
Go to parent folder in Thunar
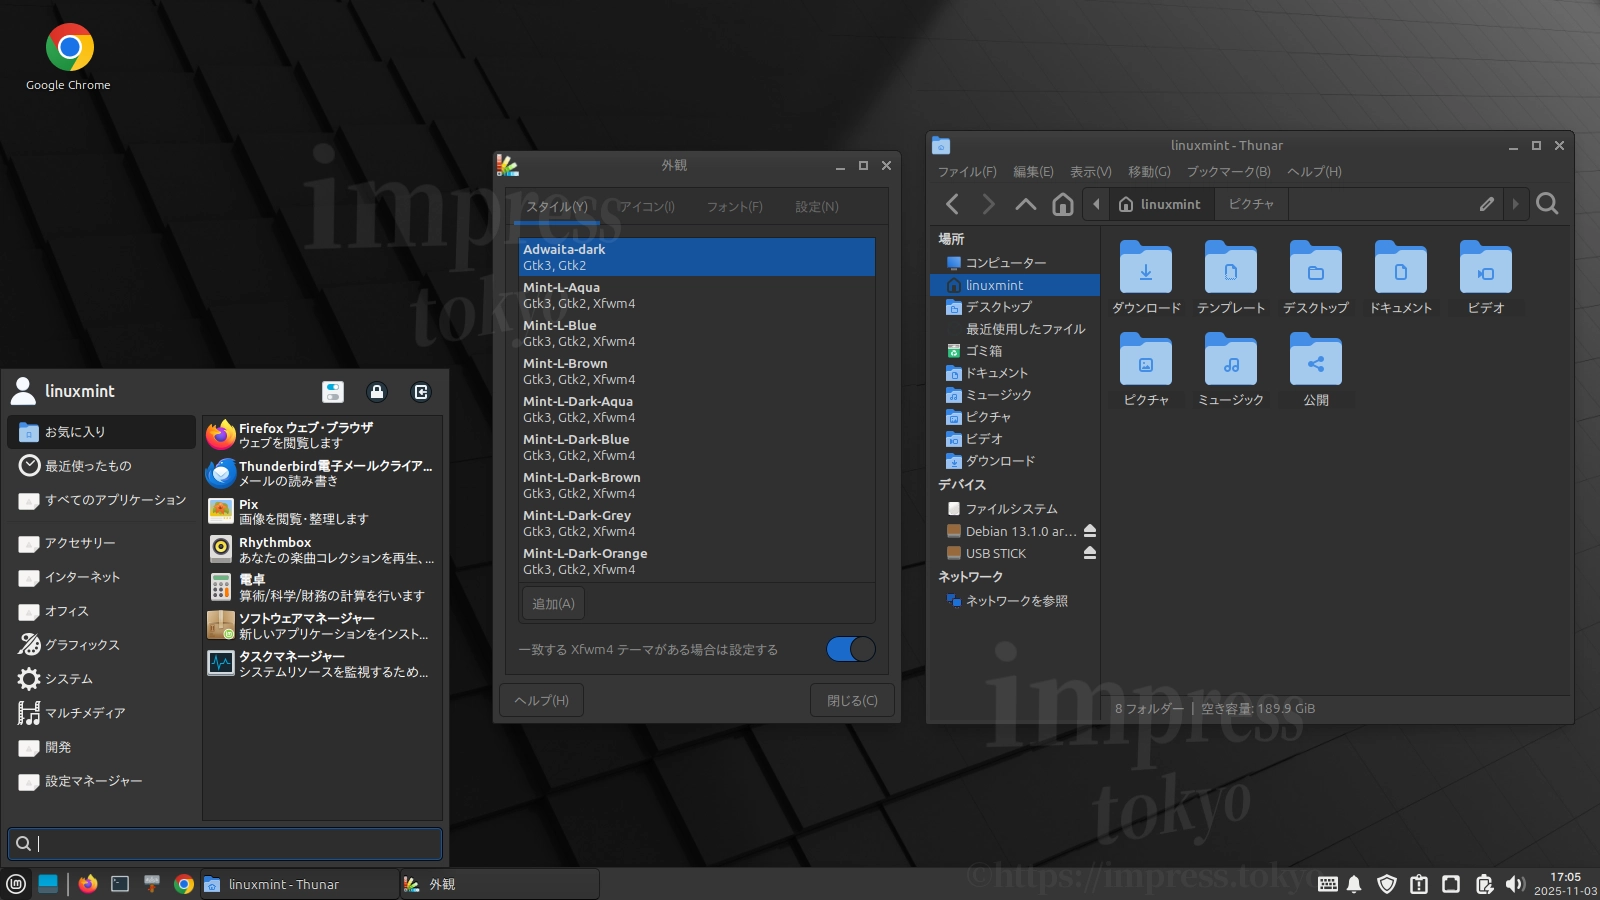tap(1025, 205)
